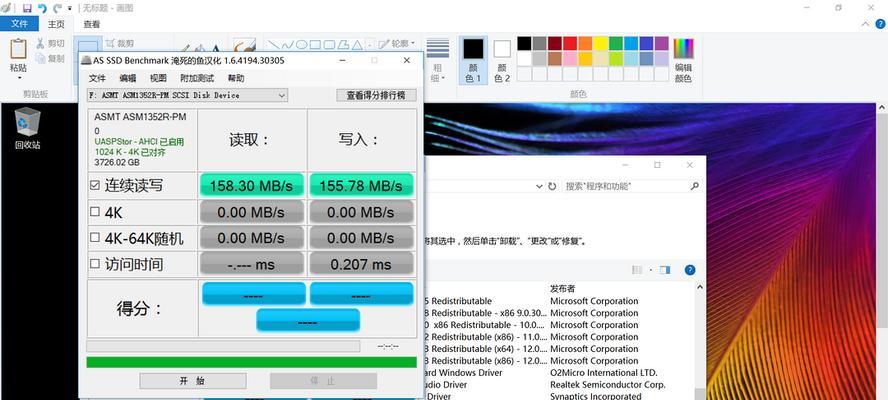Open AS SSD 附加测试 menu
Screen dimensions: 888x400
tap(197, 78)
